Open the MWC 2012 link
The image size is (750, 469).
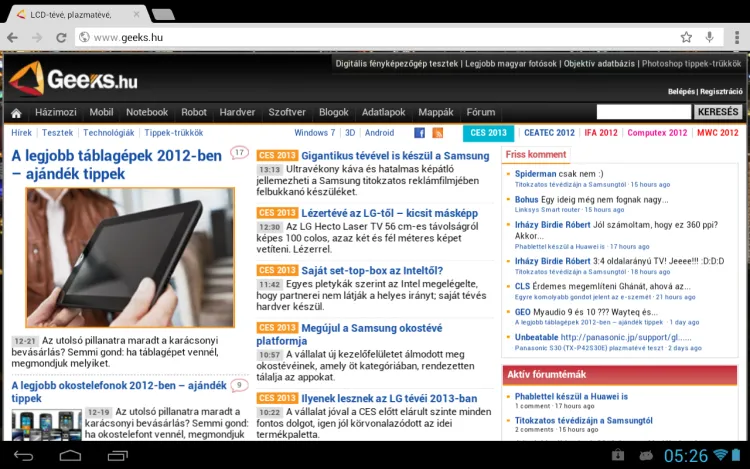[x=717, y=133]
